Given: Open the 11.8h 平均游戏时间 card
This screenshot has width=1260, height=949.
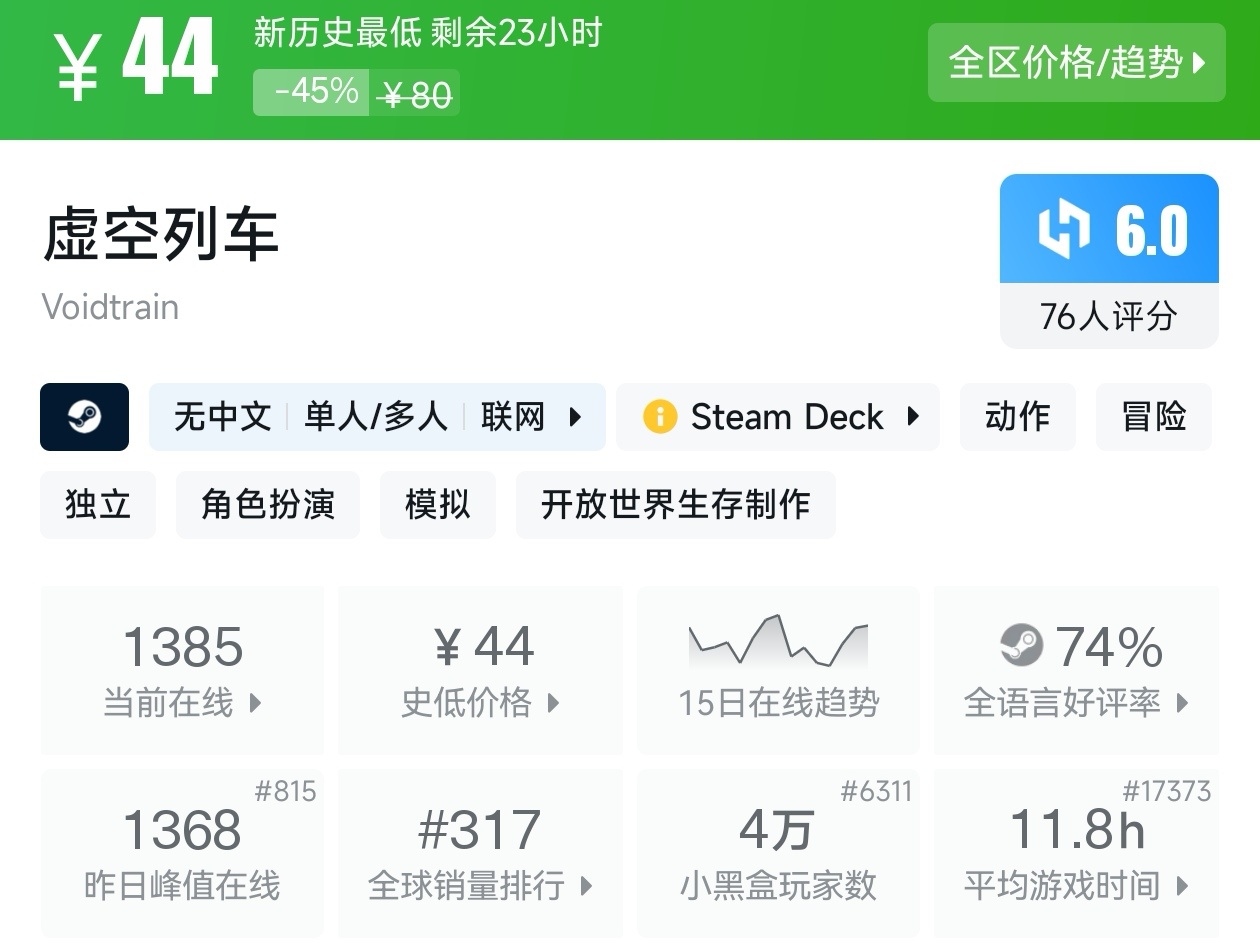Looking at the screenshot, I should (x=1076, y=853).
